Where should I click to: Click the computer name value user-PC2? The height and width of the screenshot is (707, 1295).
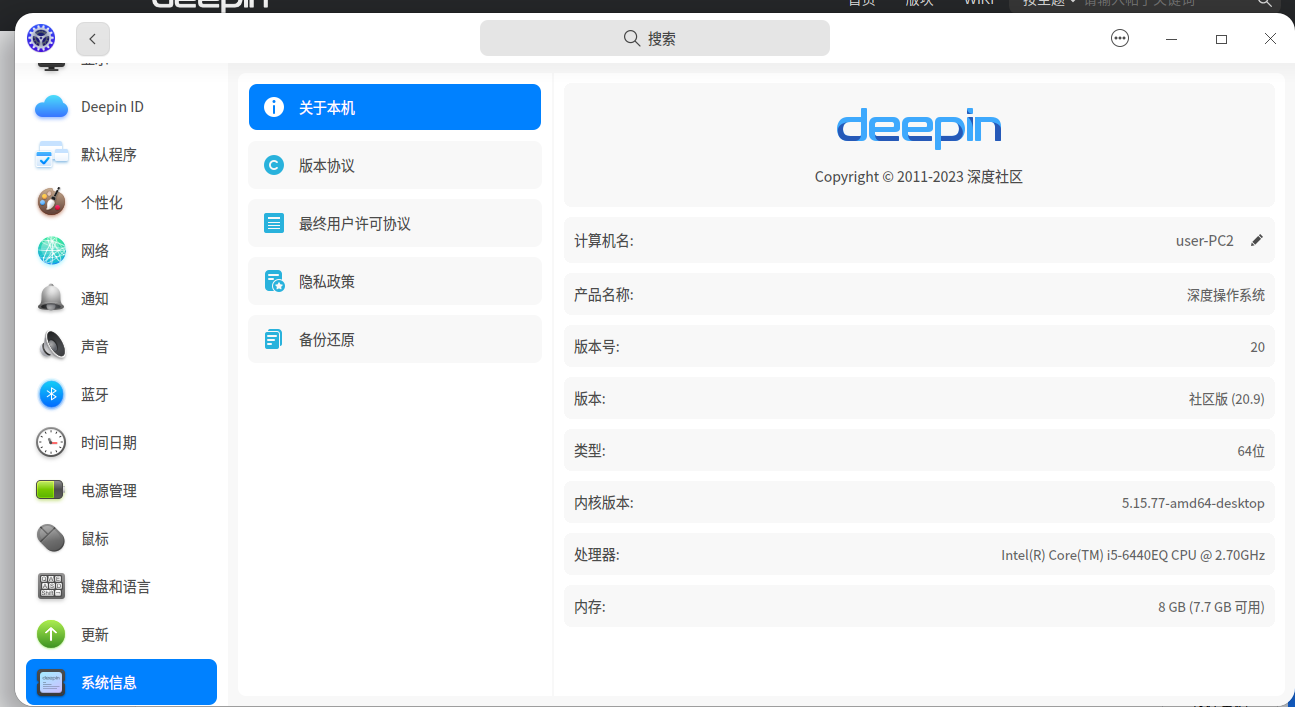tap(1204, 241)
